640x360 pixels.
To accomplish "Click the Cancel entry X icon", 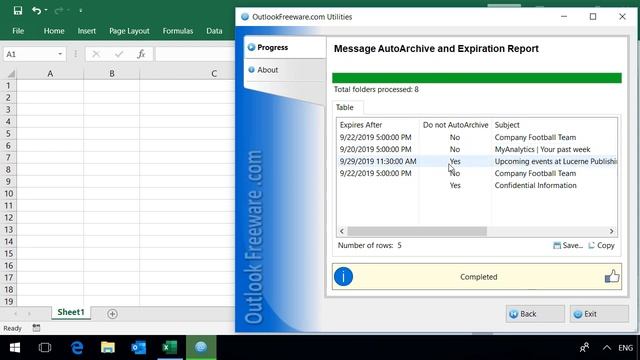I will (96, 54).
